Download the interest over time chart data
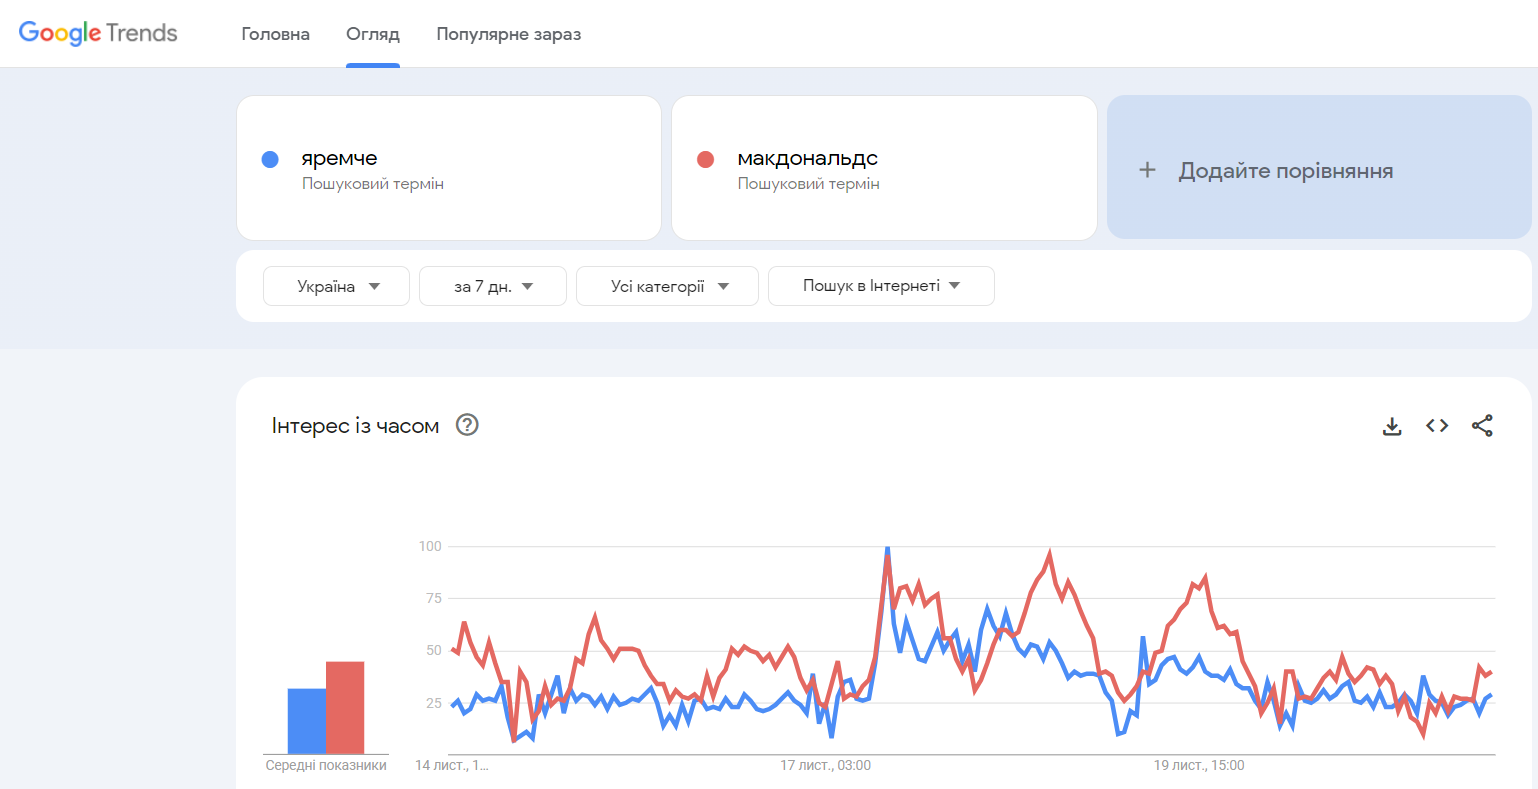 tap(1391, 426)
